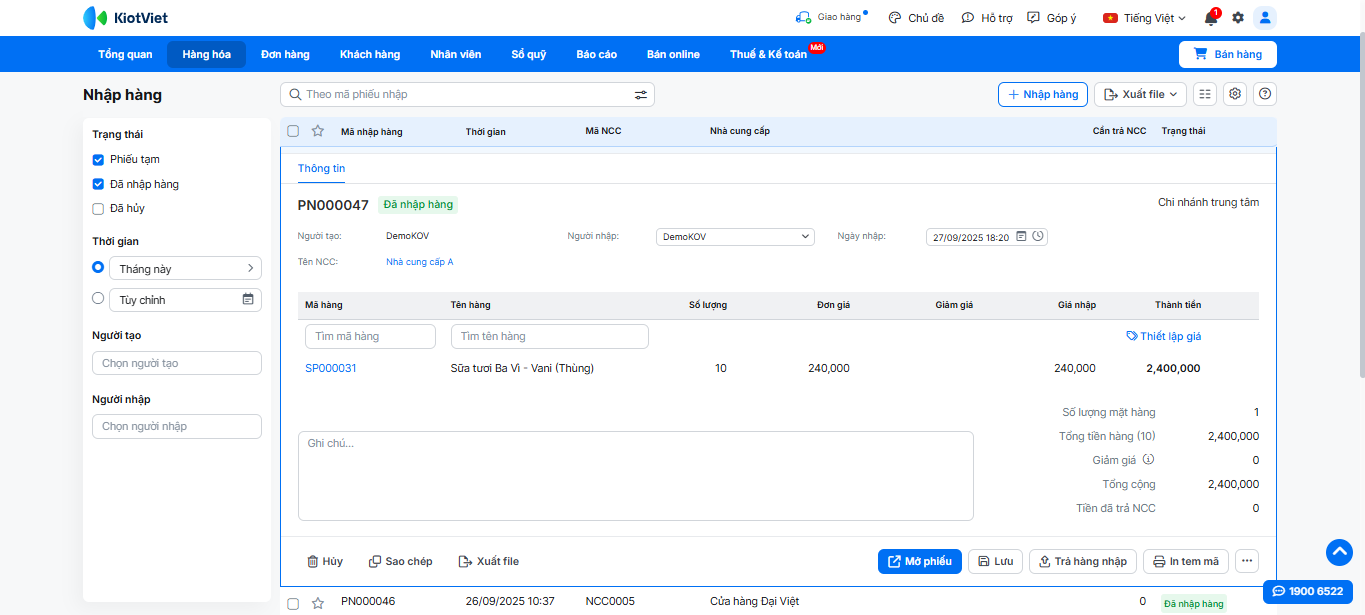The image size is (1365, 615).
Task: Open user account avatar
Action: (x=1265, y=18)
